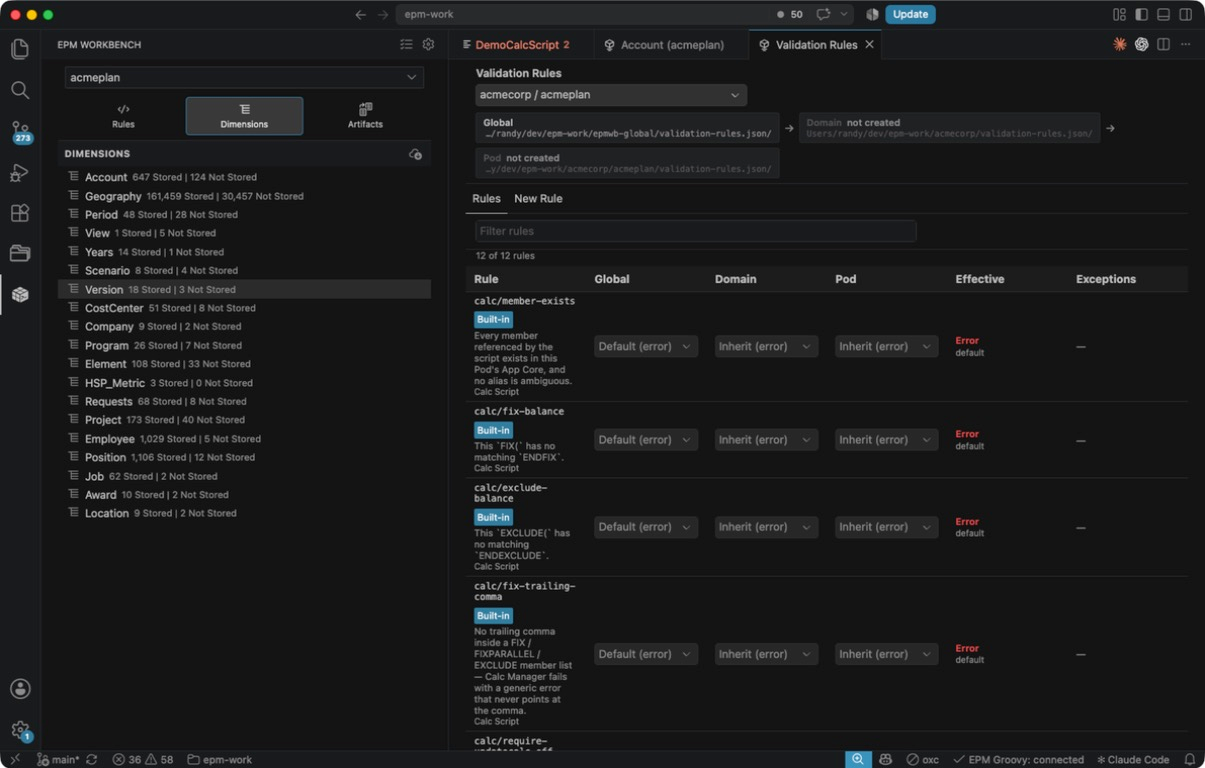The width and height of the screenshot is (1205, 768).
Task: Open the acmecorp / acmeplan dropdown
Action: click(x=611, y=95)
